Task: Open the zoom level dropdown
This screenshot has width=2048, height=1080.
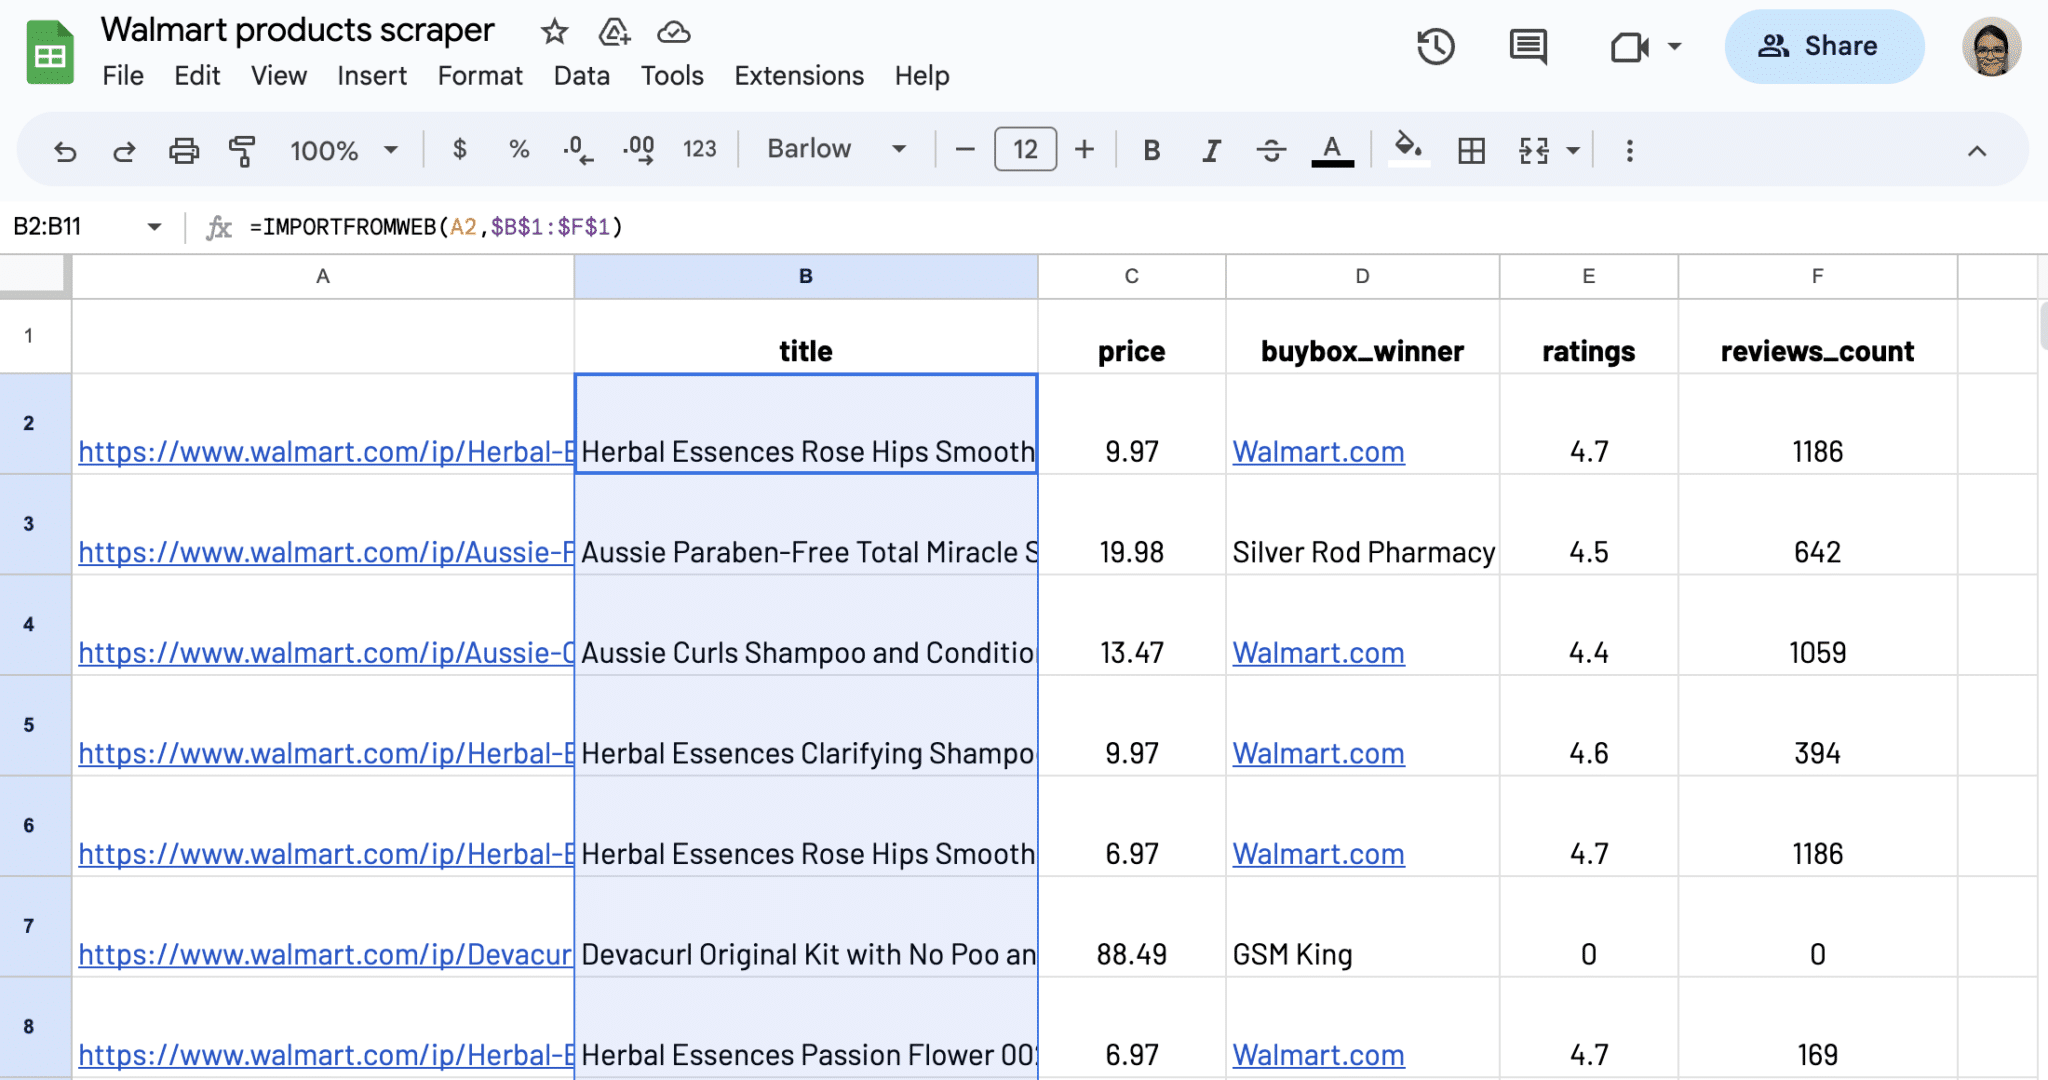Action: pyautogui.click(x=343, y=150)
